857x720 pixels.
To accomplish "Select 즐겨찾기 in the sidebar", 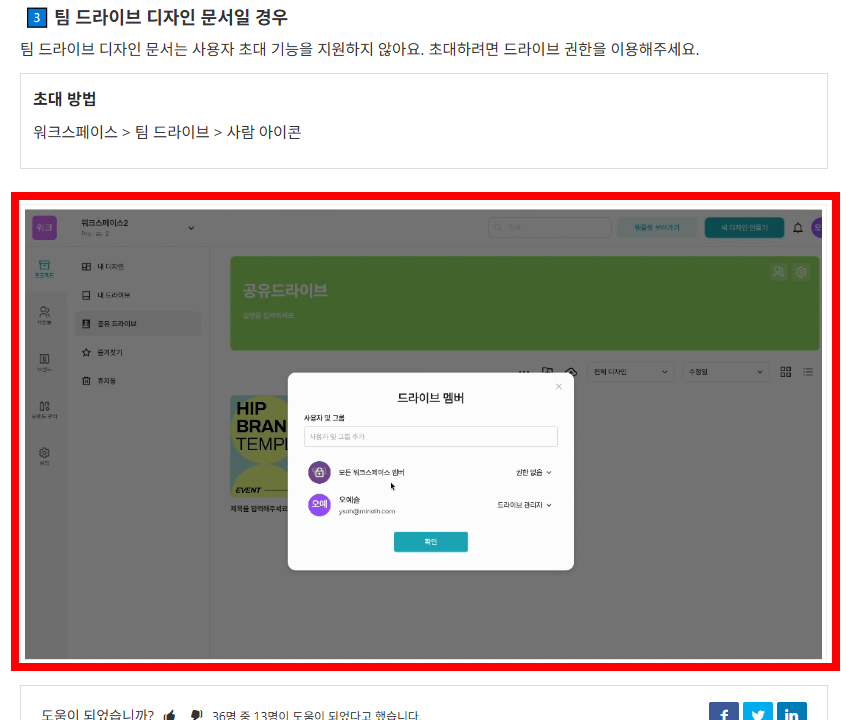I will (100, 352).
